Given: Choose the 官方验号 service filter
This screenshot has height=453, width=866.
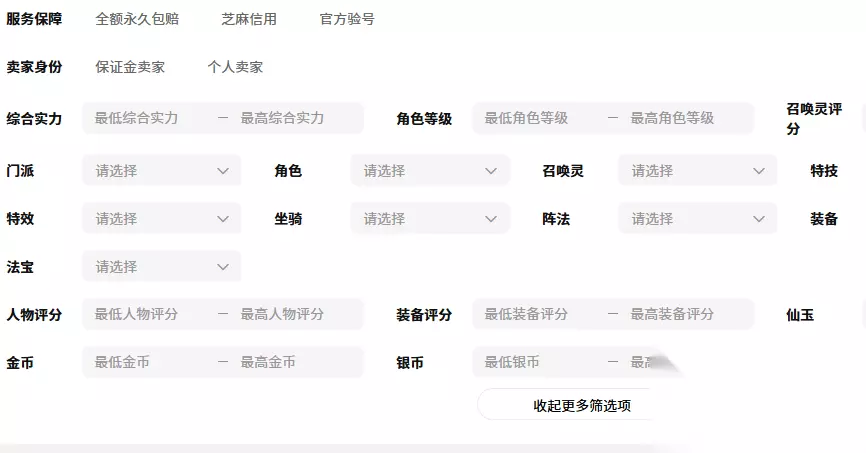Looking at the screenshot, I should (347, 19).
